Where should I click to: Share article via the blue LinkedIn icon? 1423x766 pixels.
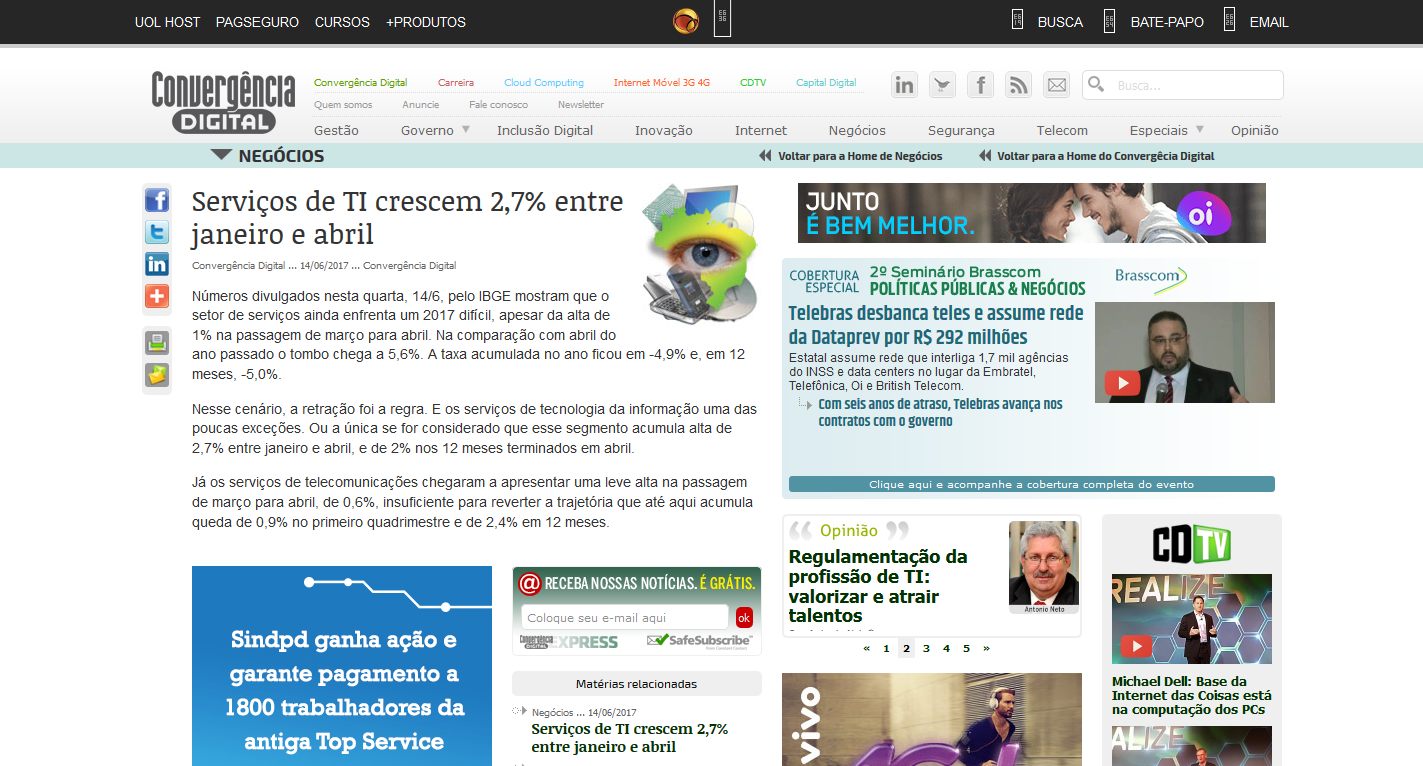click(x=157, y=264)
